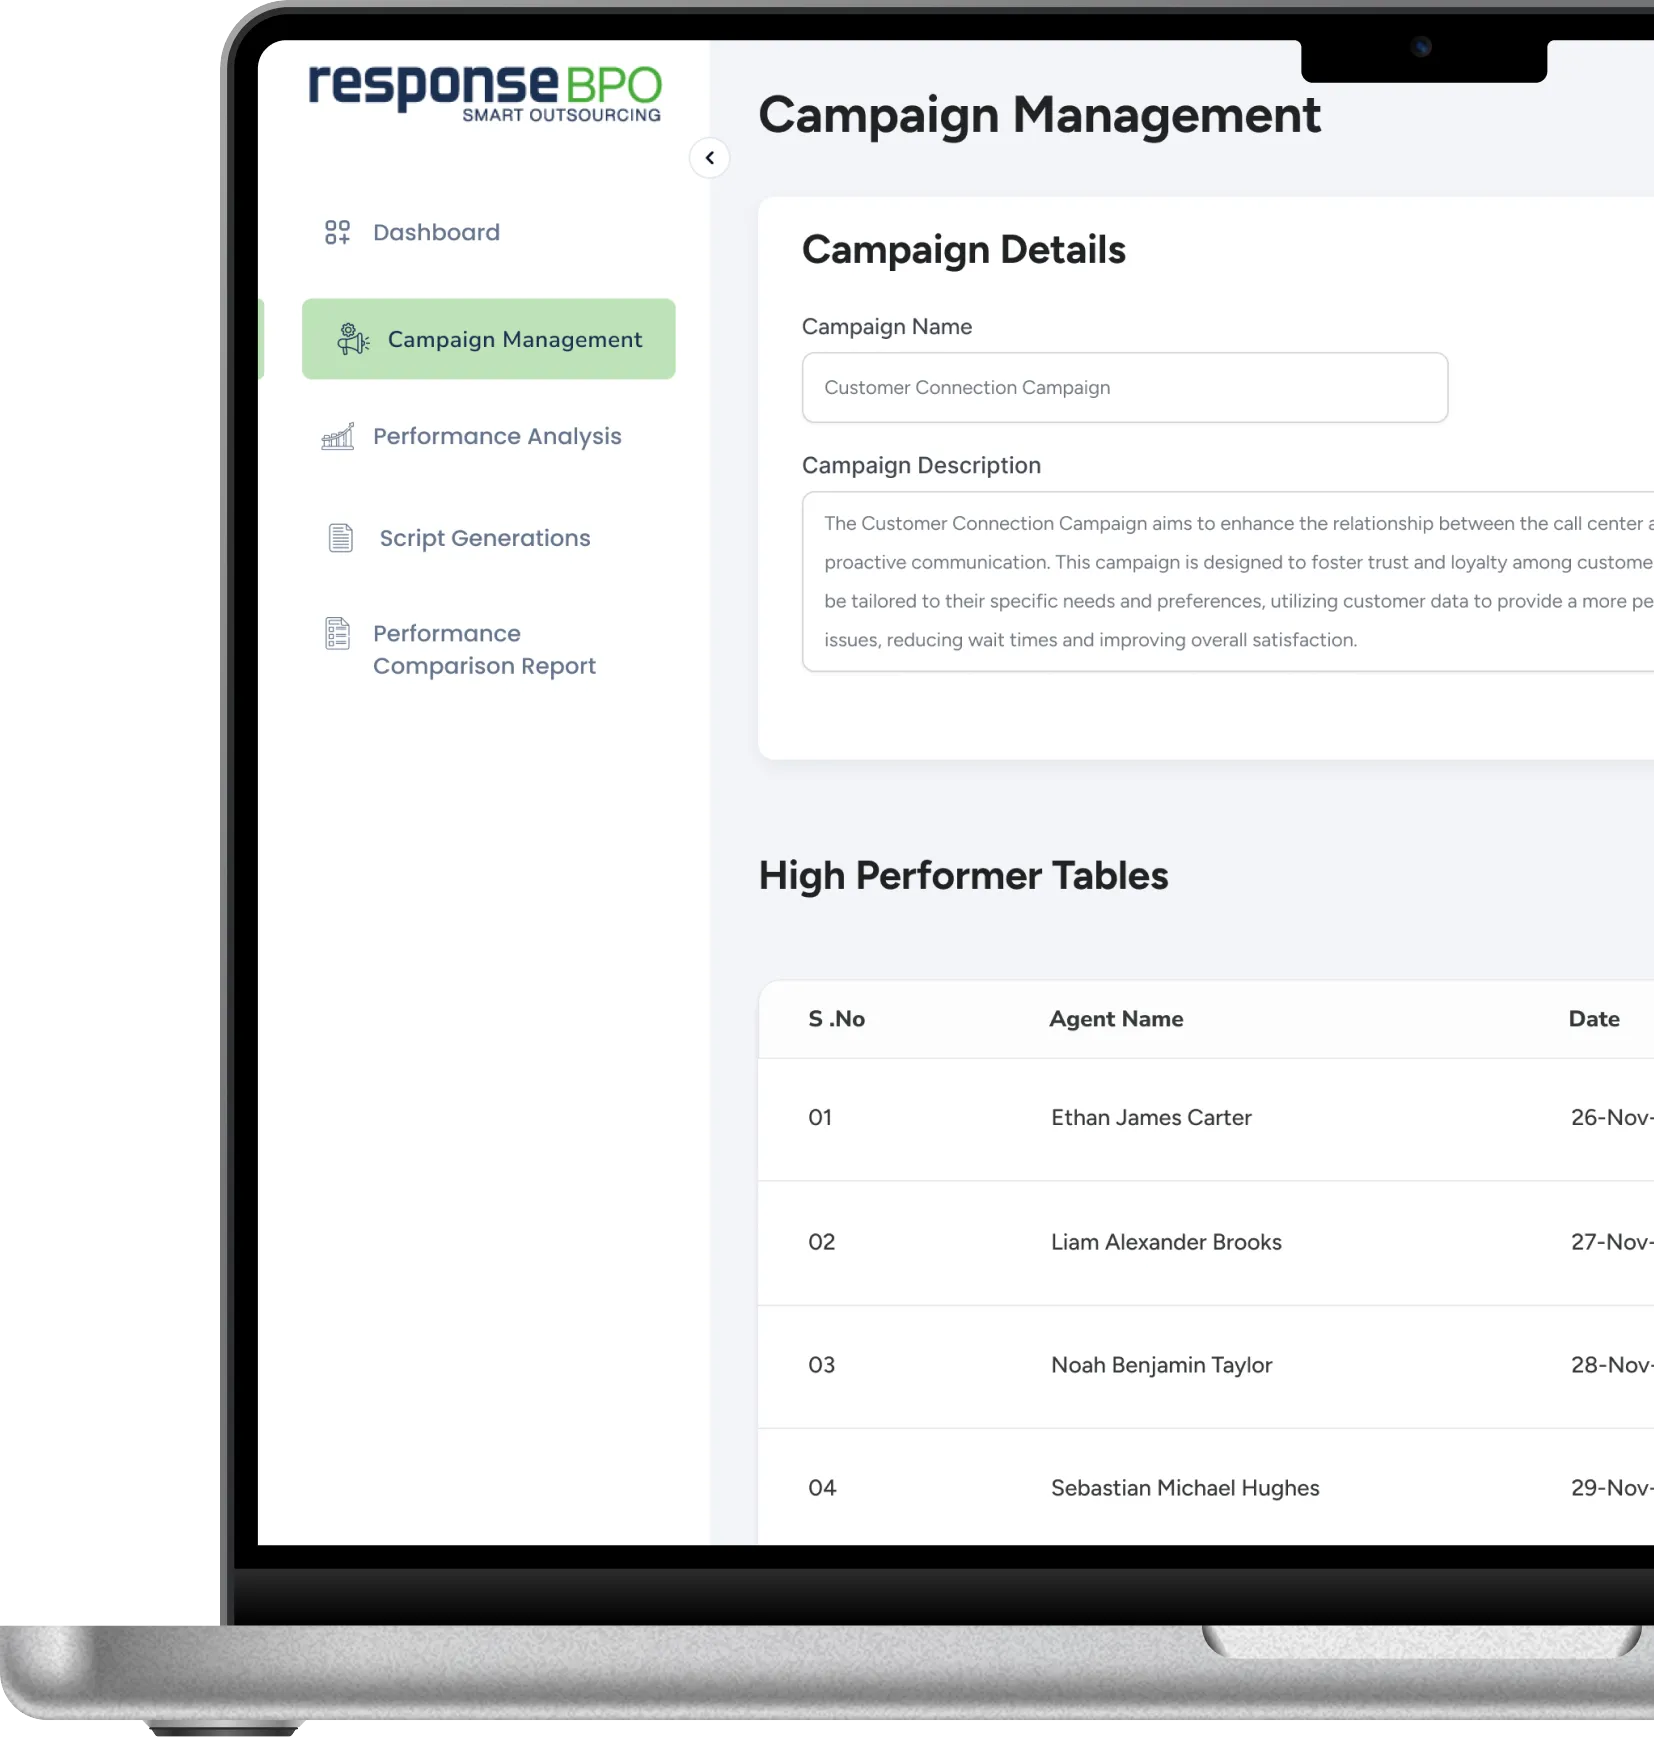The width and height of the screenshot is (1654, 1737).
Task: Select agent Noah Benjamin Taylor
Action: (1161, 1365)
